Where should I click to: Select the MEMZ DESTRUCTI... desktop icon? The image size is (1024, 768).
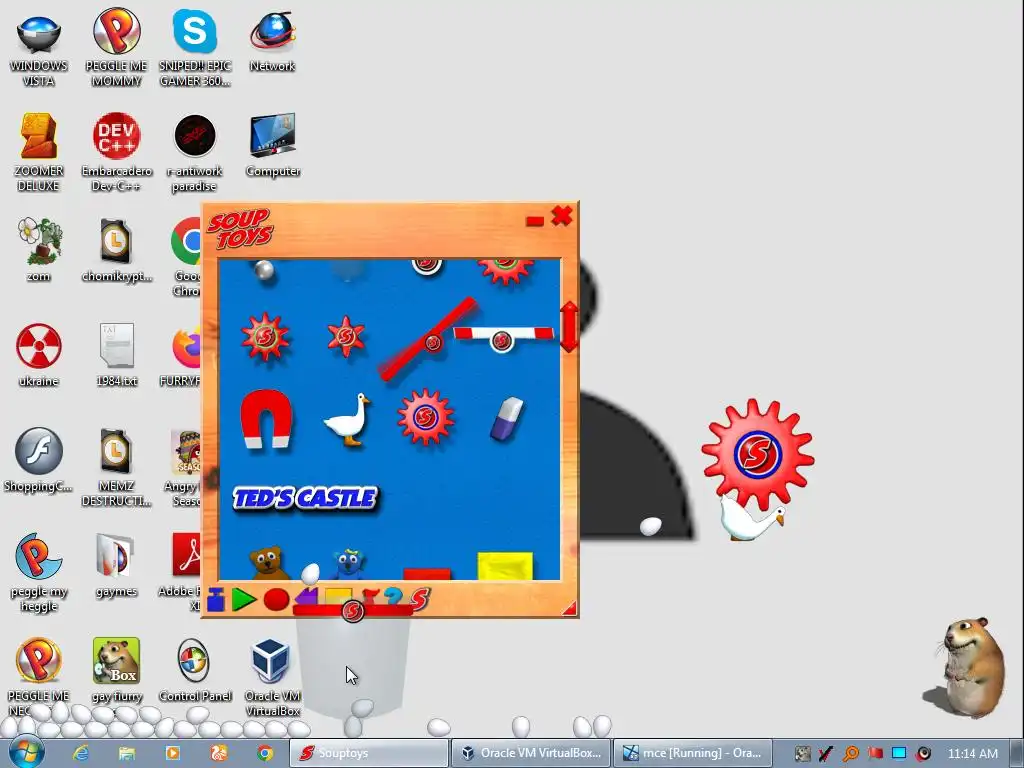(x=116, y=468)
